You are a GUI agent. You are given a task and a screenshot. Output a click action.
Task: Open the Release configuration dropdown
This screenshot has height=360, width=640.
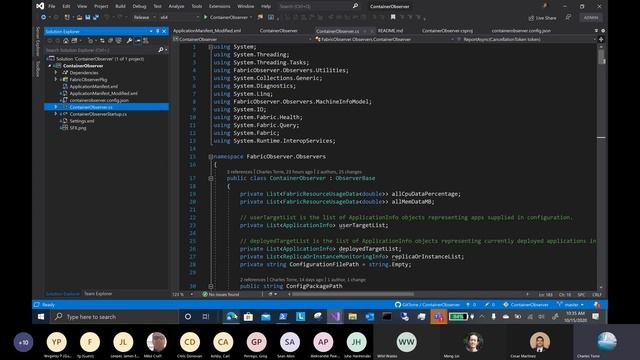coord(144,18)
